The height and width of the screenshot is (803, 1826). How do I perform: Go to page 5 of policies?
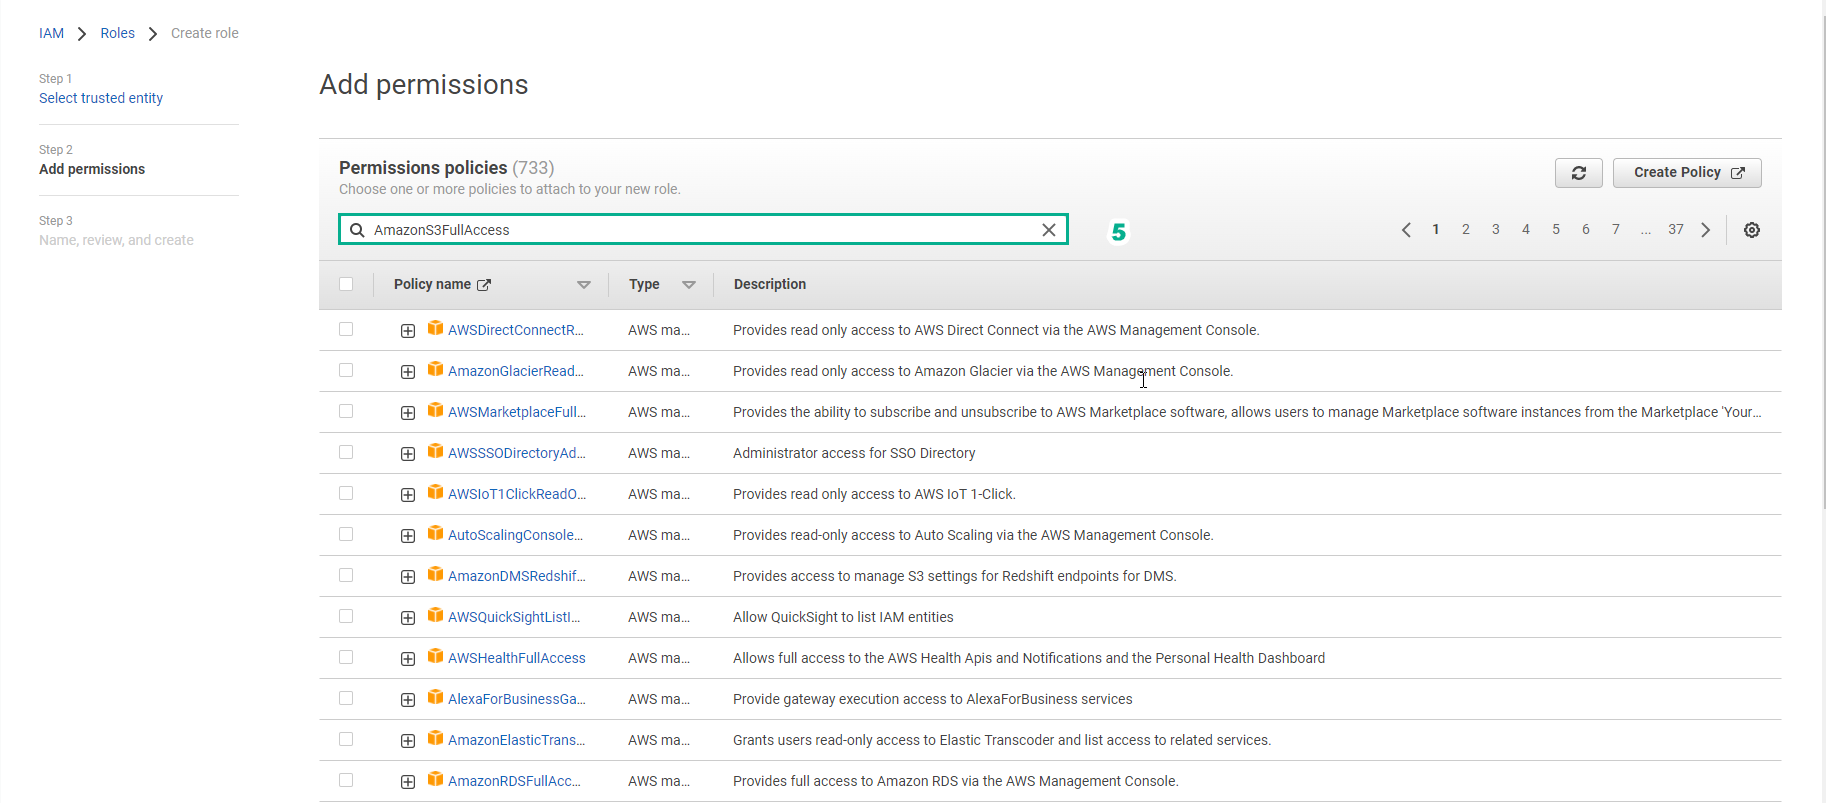coord(1556,229)
